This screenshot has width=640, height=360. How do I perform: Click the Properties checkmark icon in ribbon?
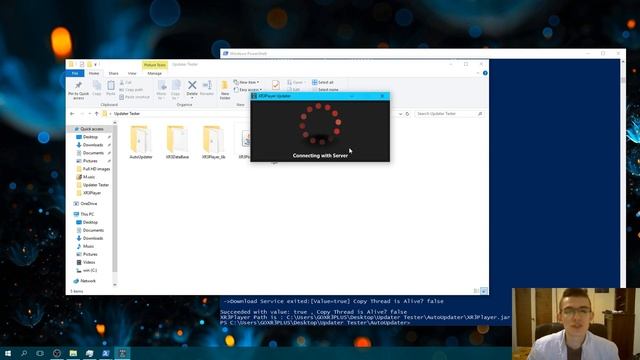click(276, 85)
